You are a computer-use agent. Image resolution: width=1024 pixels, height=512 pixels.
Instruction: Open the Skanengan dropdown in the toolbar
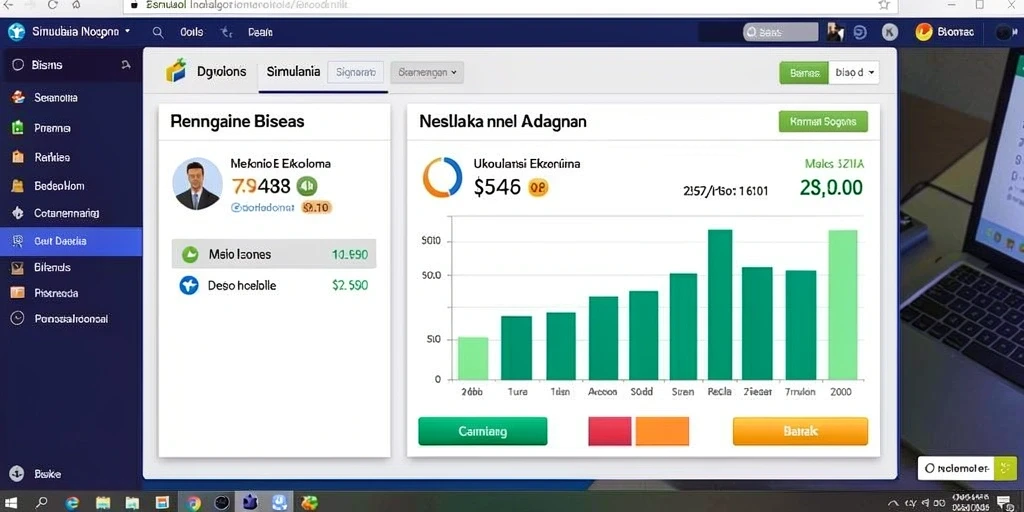pos(427,72)
